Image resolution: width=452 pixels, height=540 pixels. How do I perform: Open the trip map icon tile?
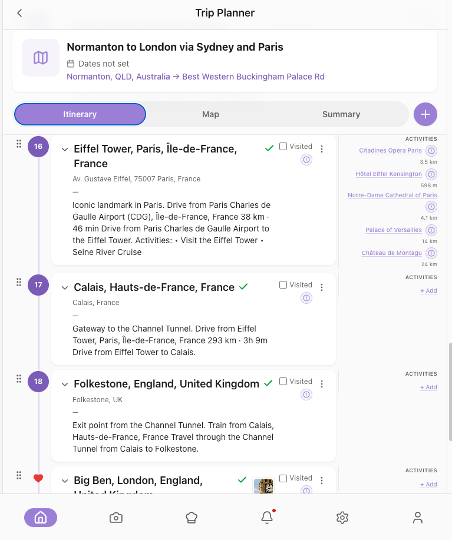click(x=41, y=58)
